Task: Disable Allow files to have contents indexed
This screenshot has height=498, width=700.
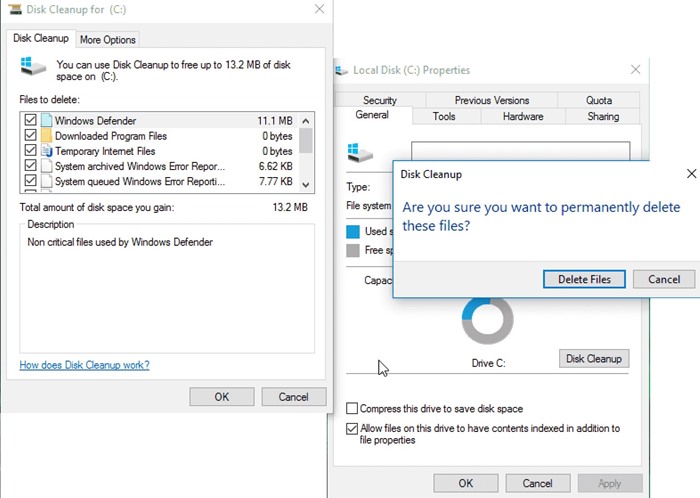Action: coord(352,428)
